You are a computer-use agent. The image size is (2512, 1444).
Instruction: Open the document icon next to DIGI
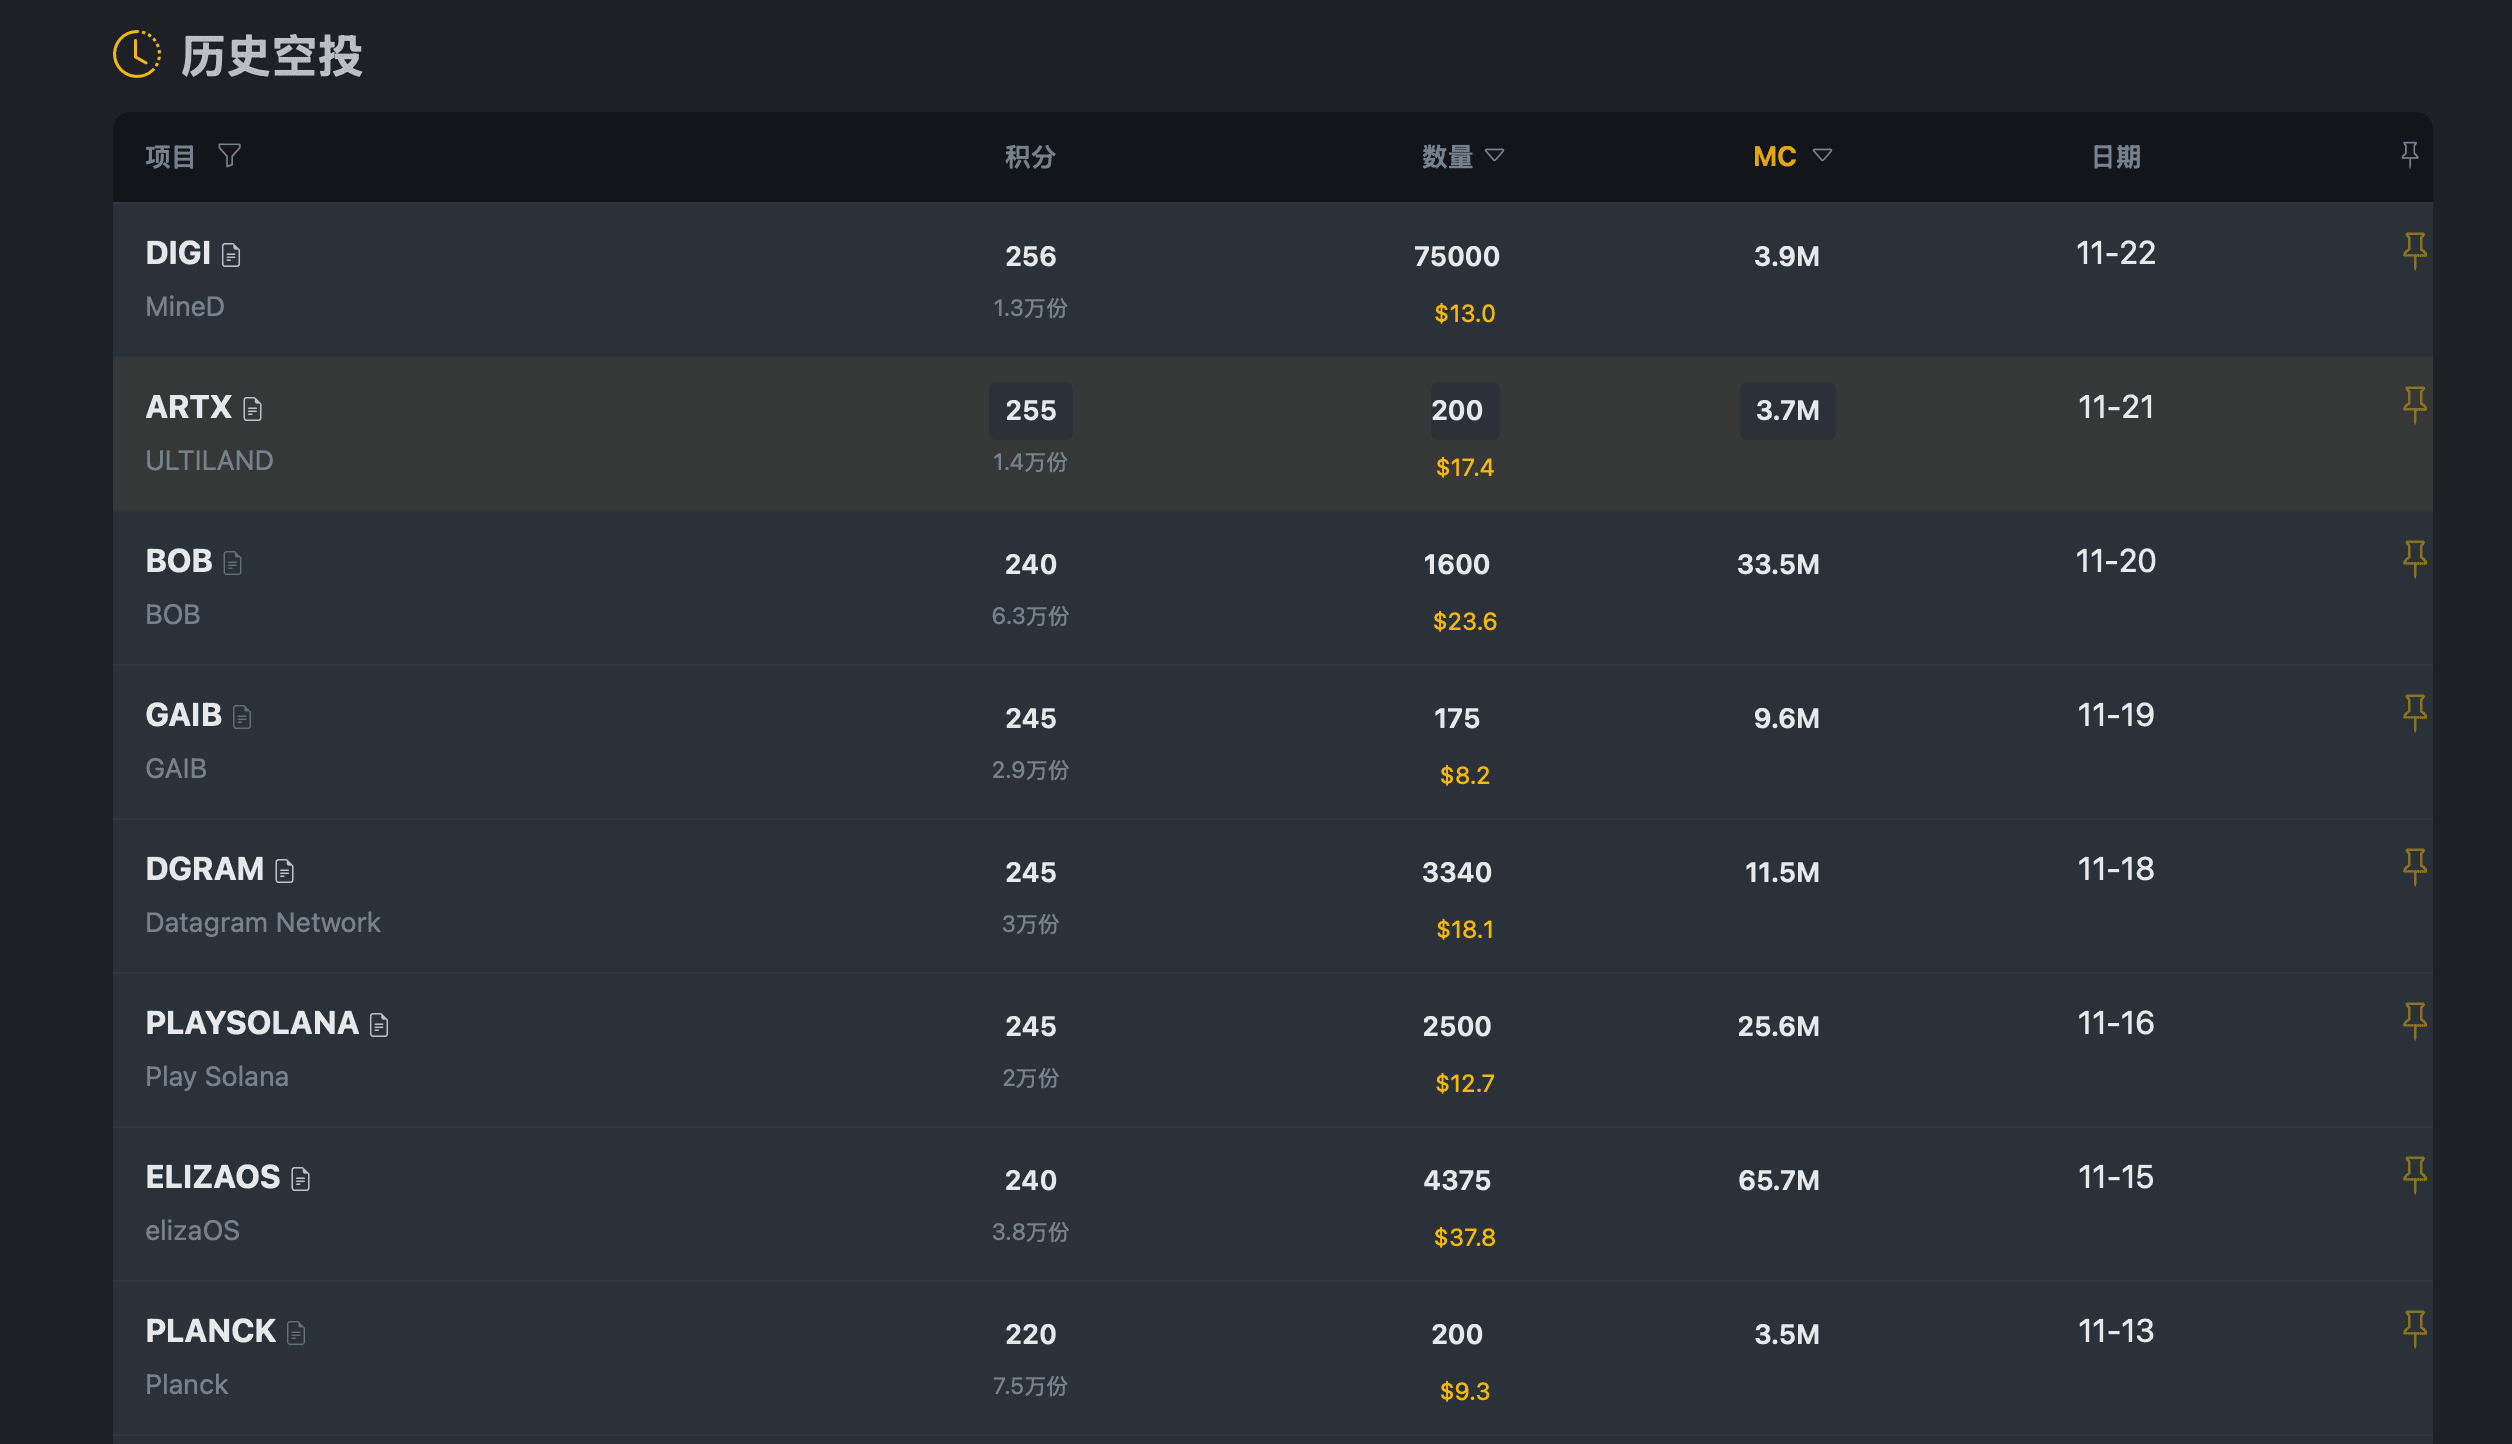pos(231,256)
